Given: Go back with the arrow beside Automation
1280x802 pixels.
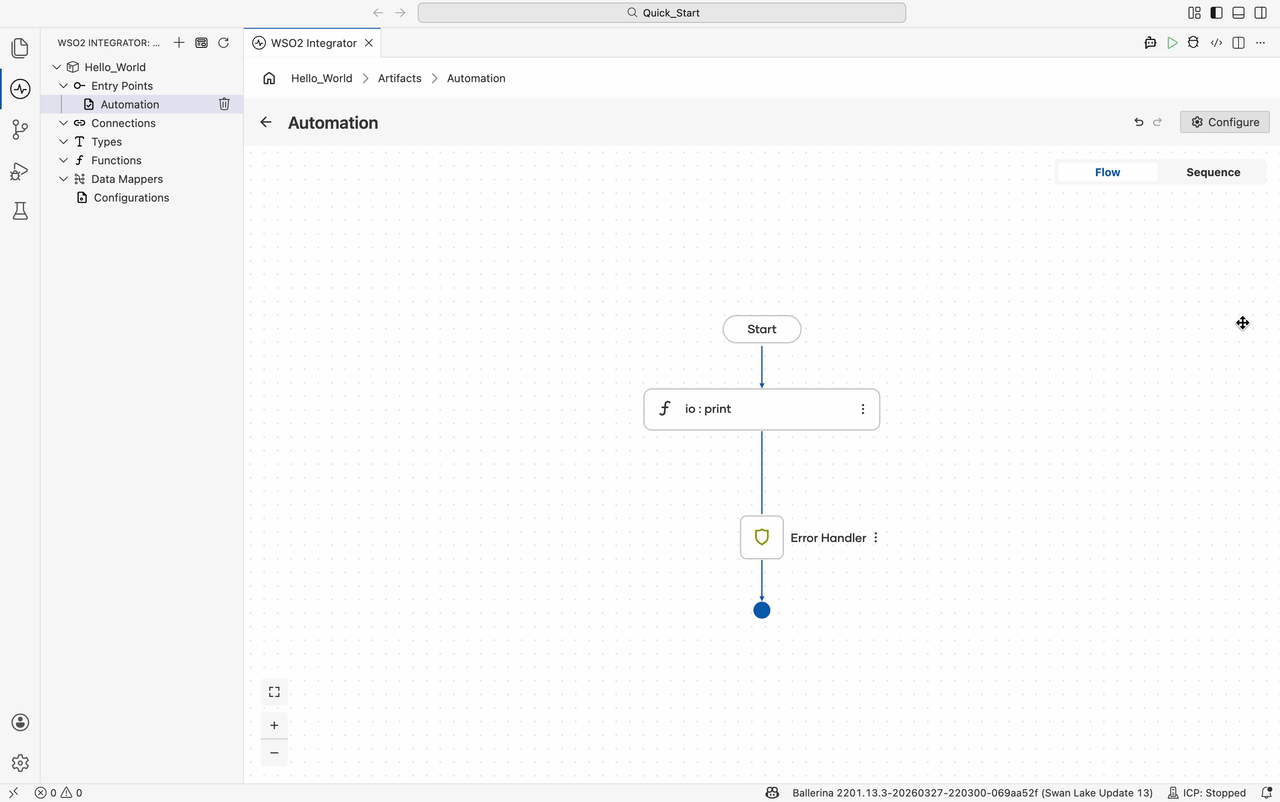Looking at the screenshot, I should click(x=266, y=122).
